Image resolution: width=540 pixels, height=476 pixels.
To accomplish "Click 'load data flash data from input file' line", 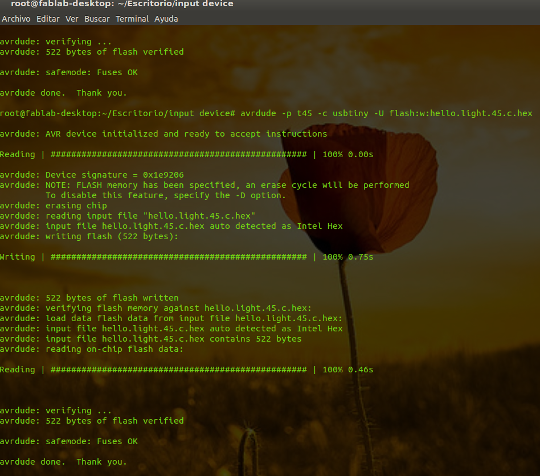I will tap(171, 319).
